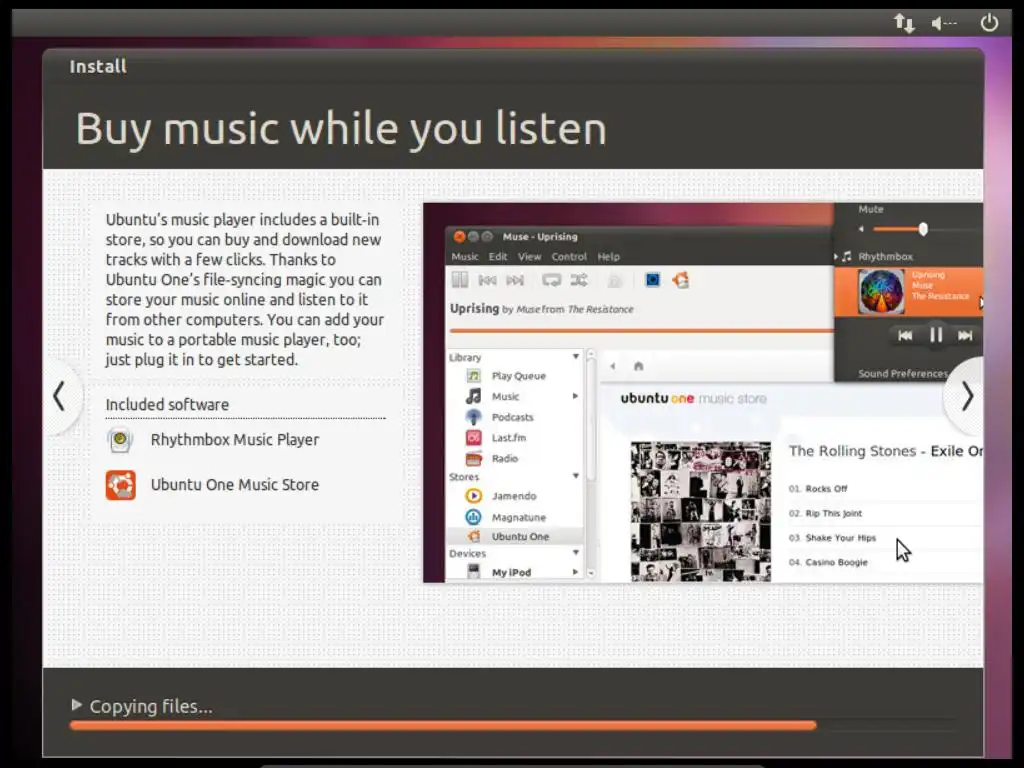
Task: Click the Ubuntu One Music Store icon
Action: [121, 485]
